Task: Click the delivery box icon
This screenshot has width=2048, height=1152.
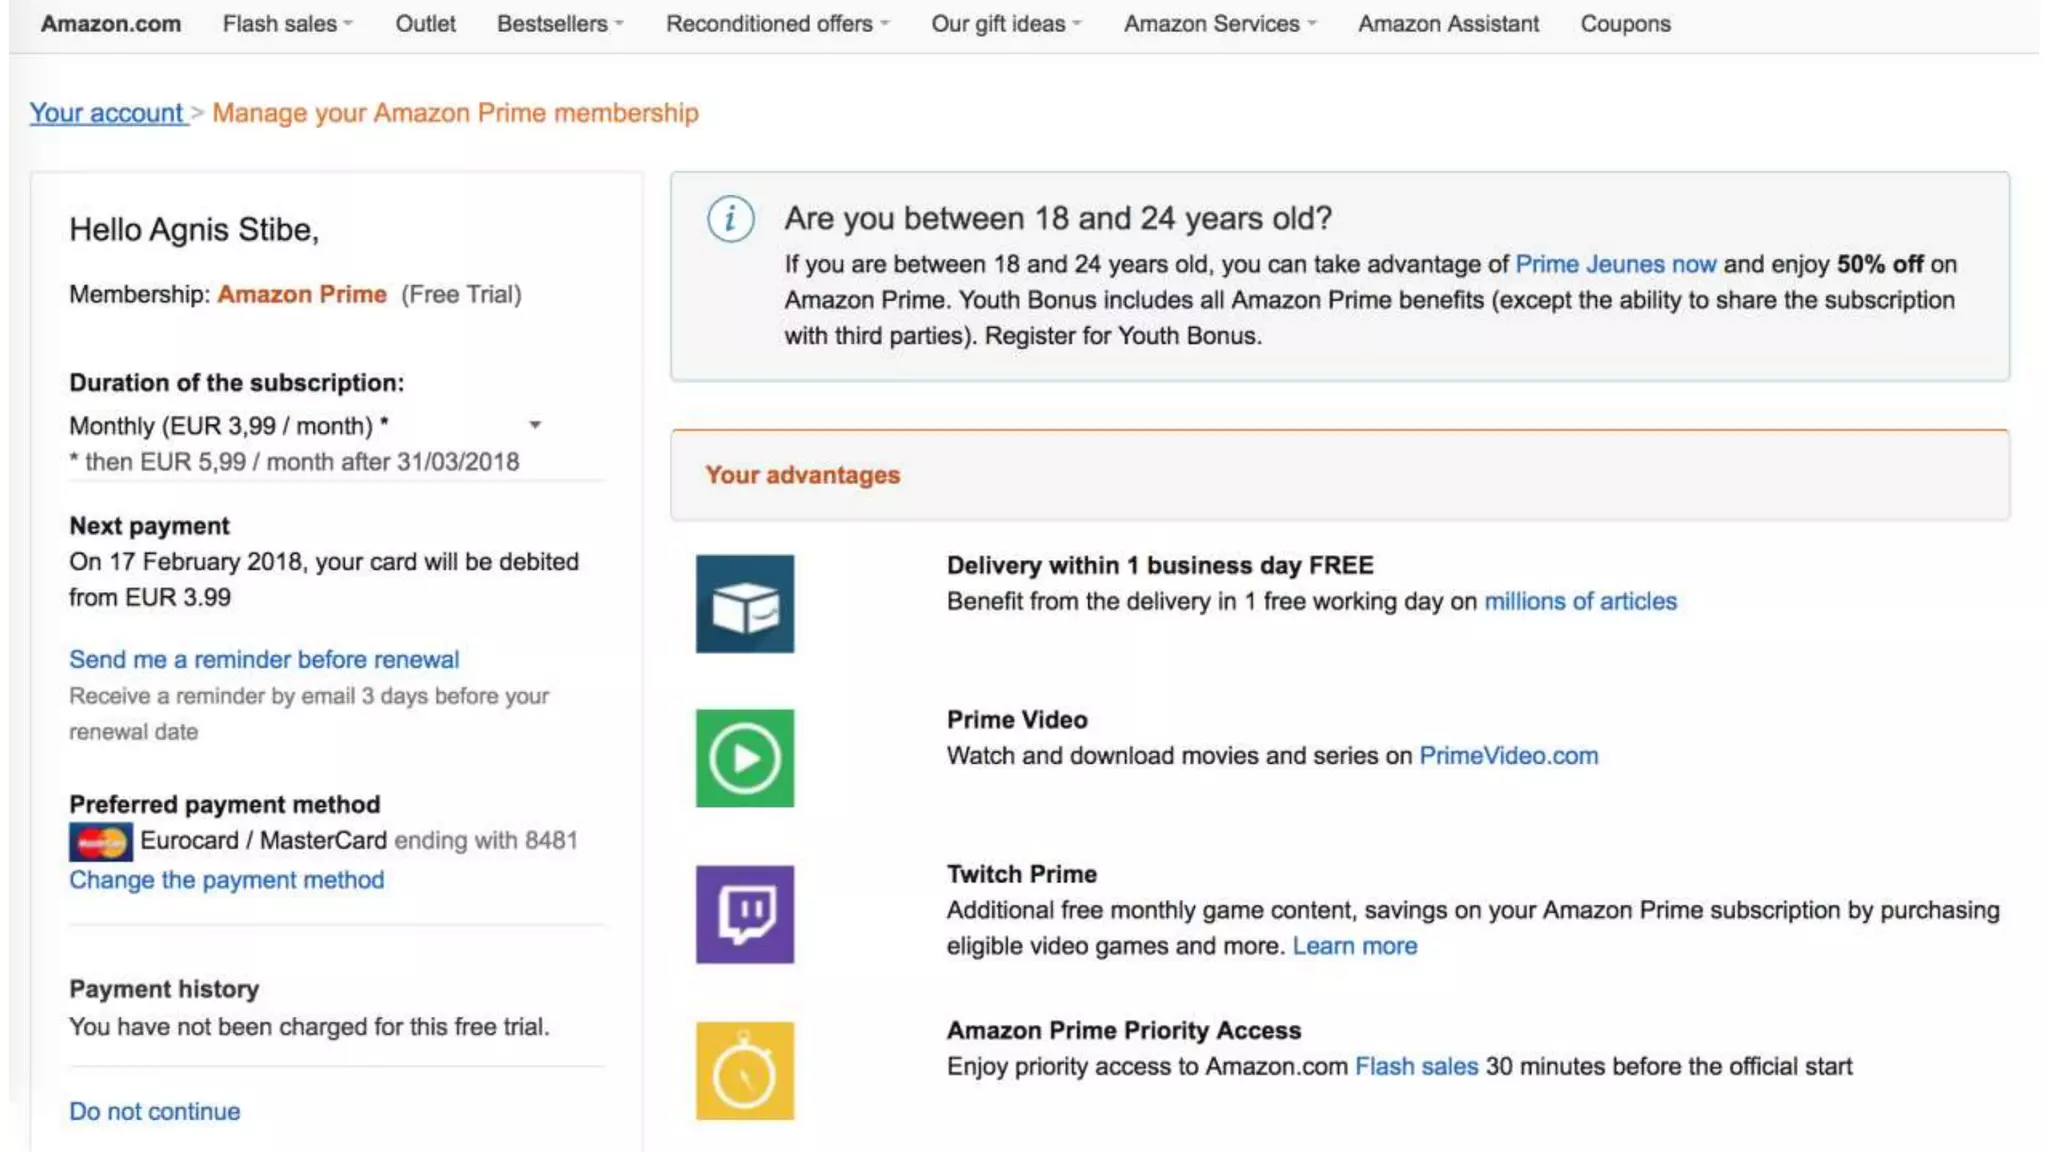Action: tap(745, 604)
